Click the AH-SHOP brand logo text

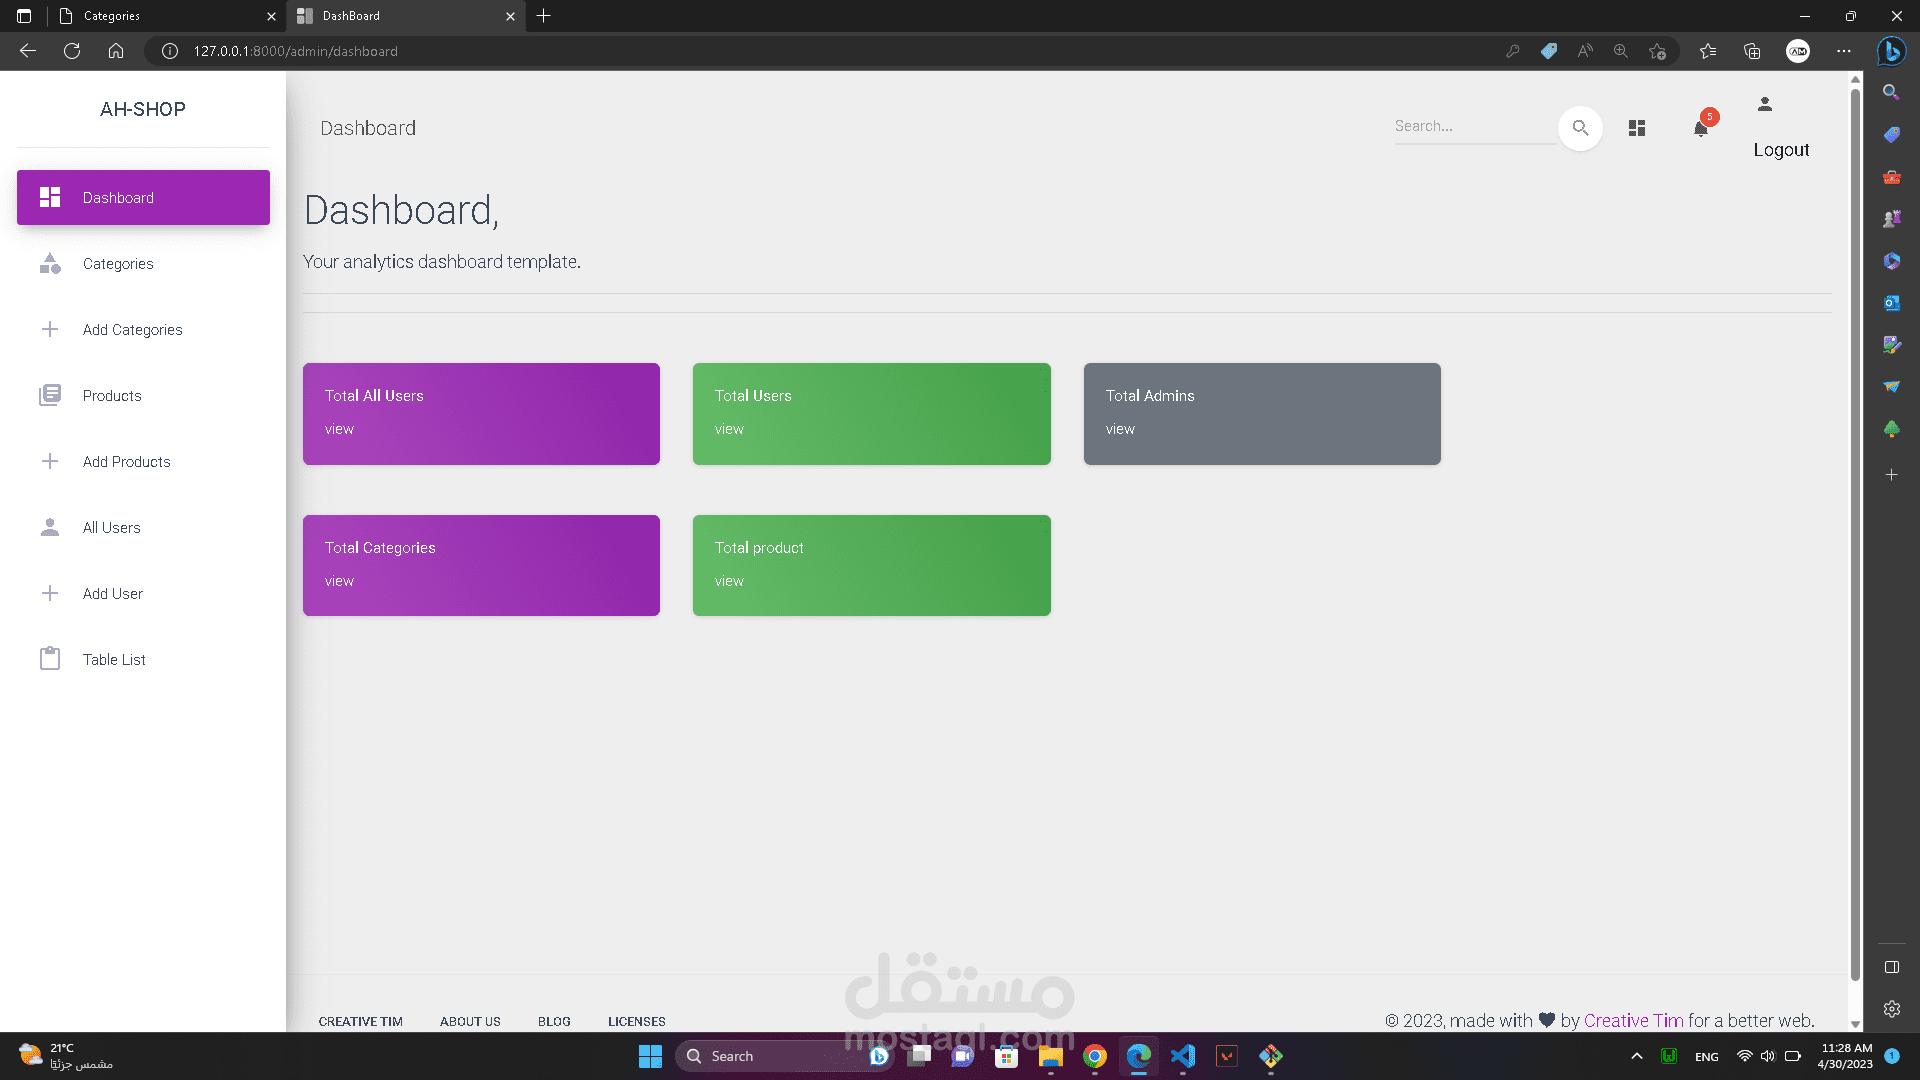pyautogui.click(x=143, y=109)
